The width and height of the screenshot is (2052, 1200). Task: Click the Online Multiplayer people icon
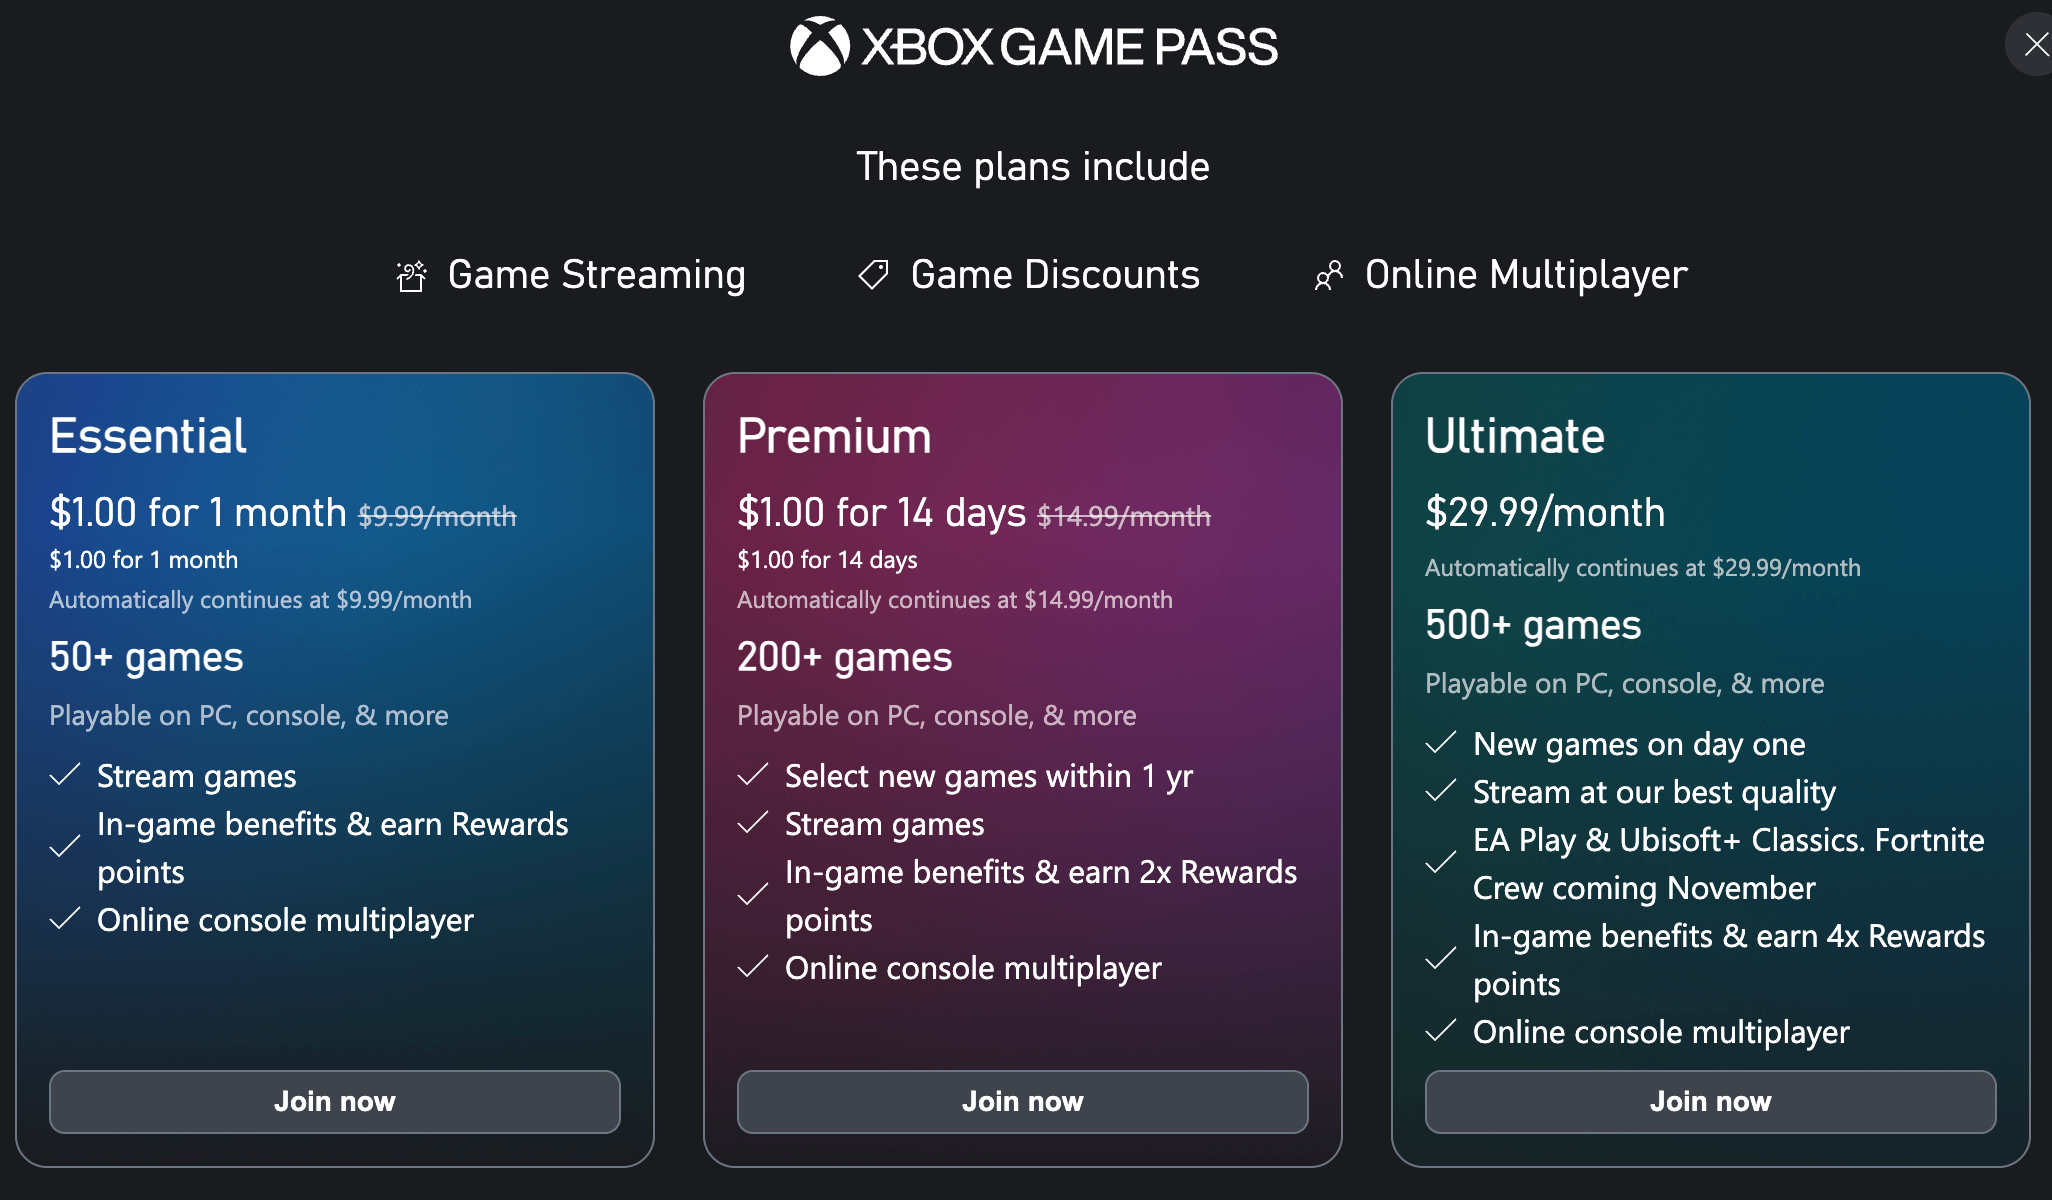[x=1328, y=276]
